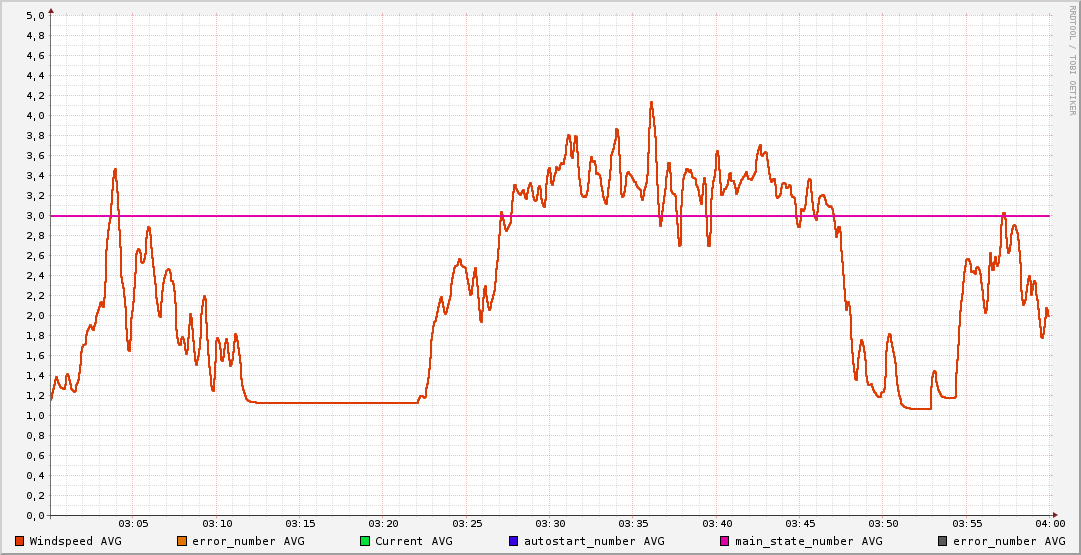Click the 0,6 value on y-axis
This screenshot has width=1081, height=555.
(x=37, y=456)
